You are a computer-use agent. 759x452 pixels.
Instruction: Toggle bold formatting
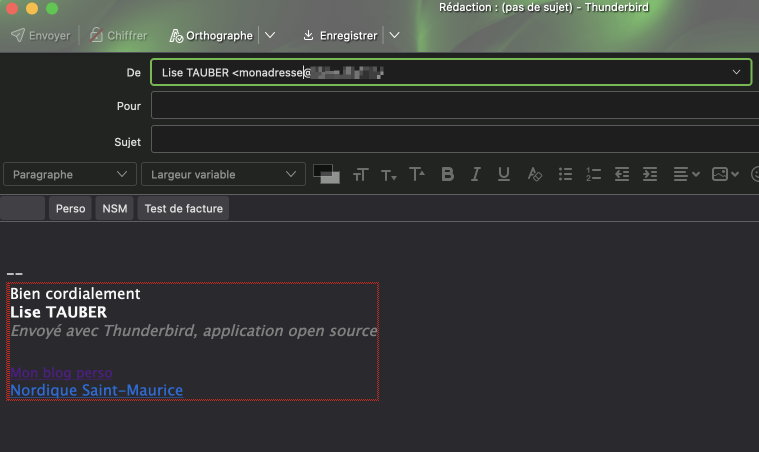[447, 174]
